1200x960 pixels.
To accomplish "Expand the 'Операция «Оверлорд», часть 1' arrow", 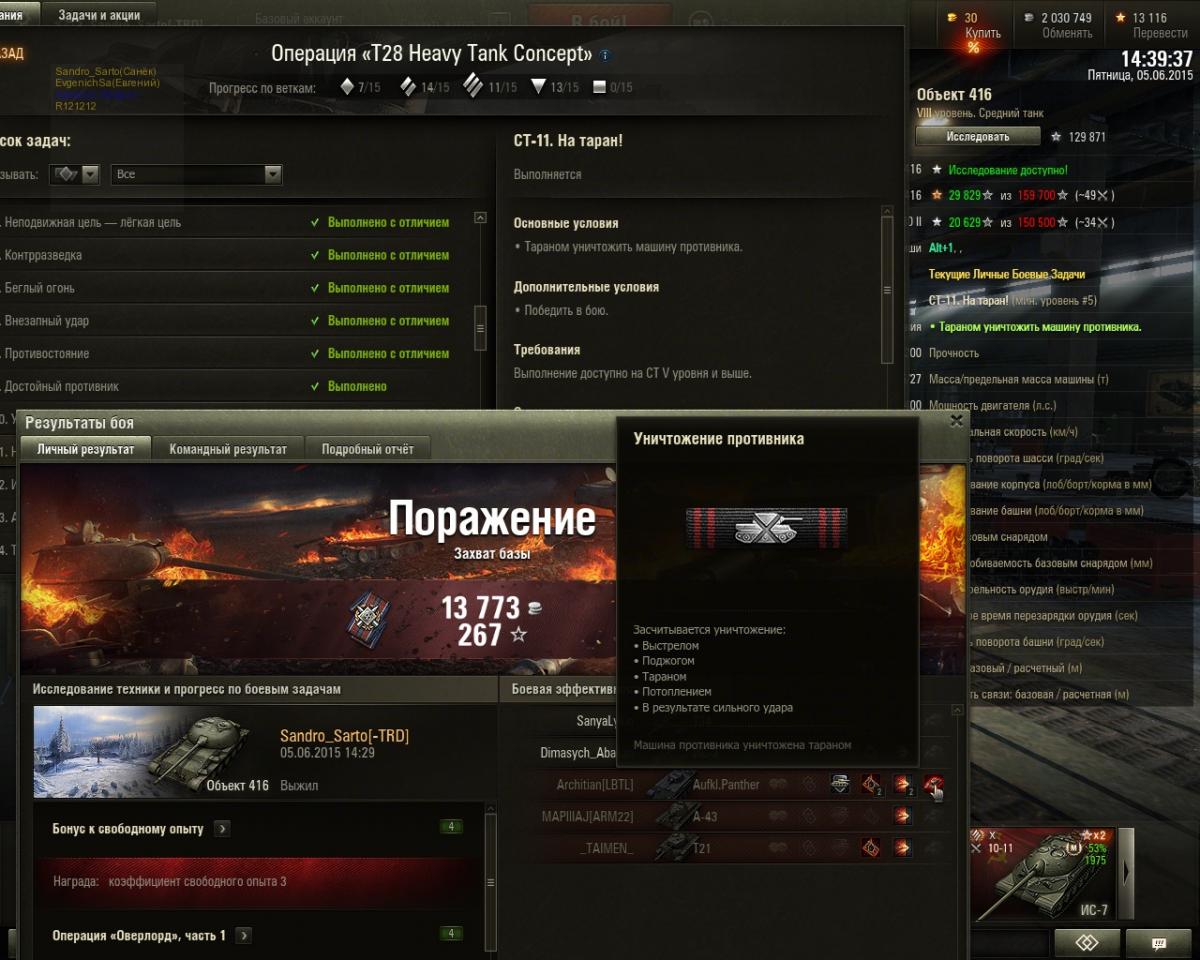I will click(243, 936).
